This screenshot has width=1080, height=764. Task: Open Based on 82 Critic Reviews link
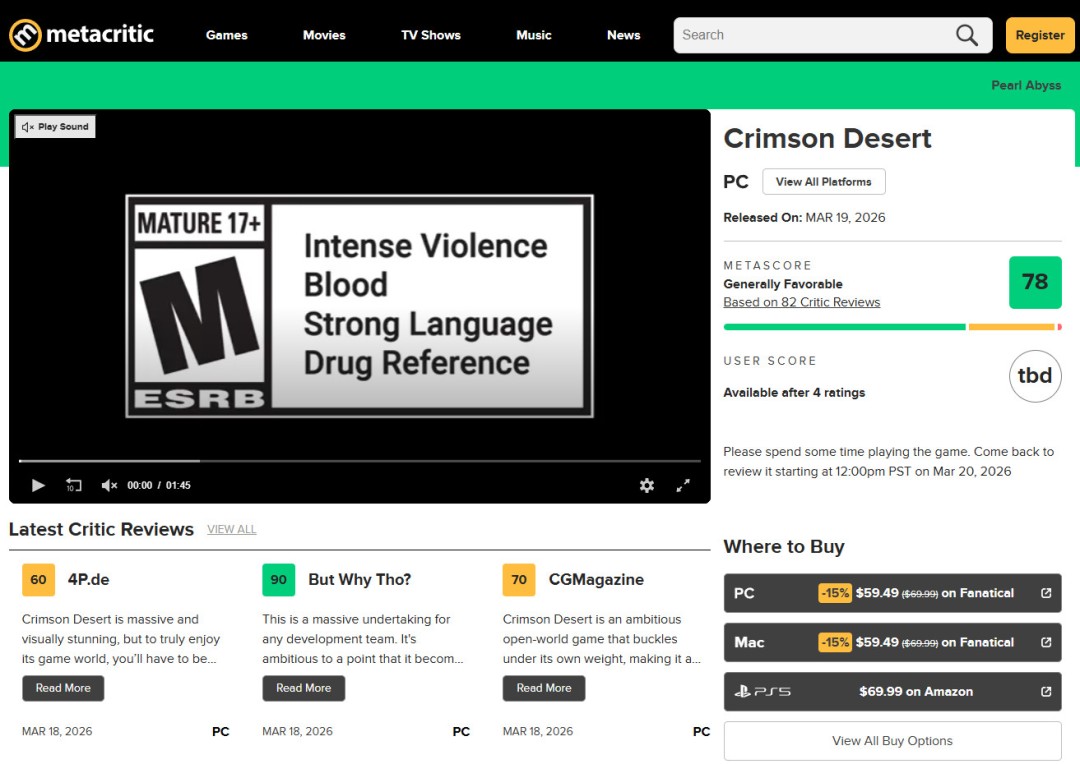(802, 302)
